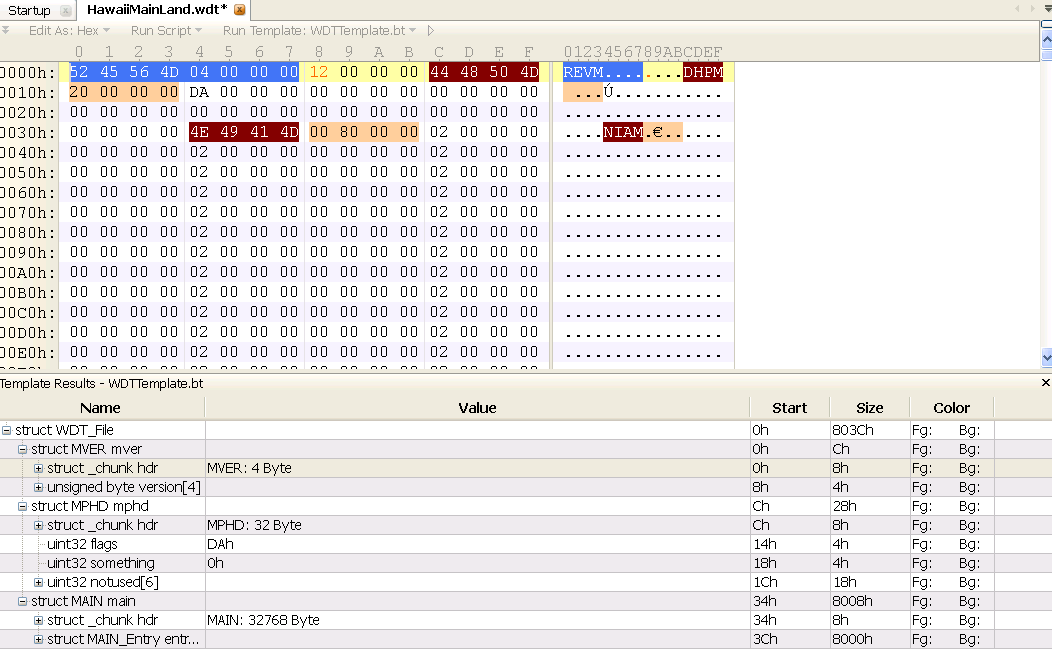Click NIAM in the ASCII column
This screenshot has width=1052, height=663.
(623, 133)
